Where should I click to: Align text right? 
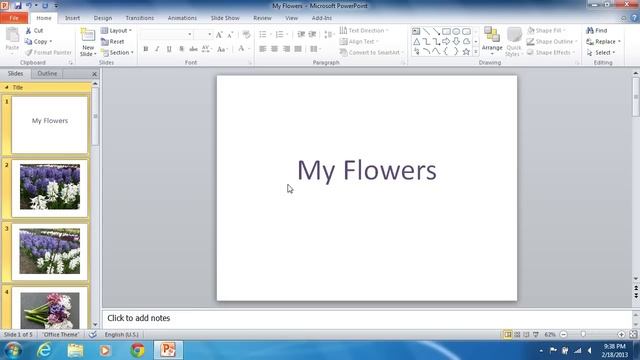click(x=287, y=49)
